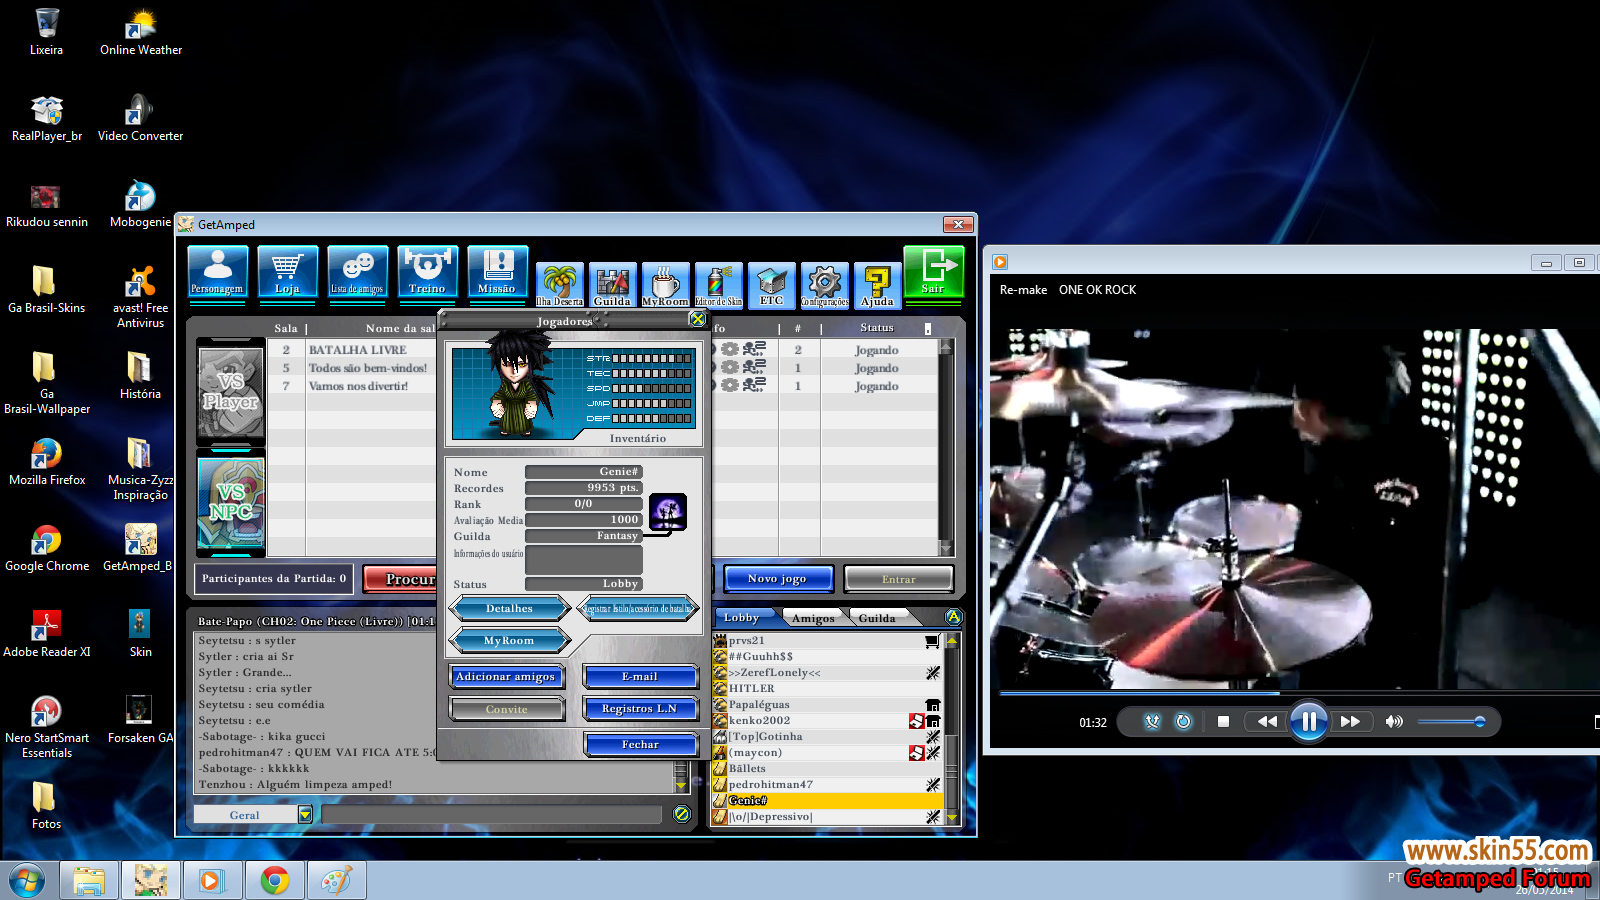Open Editor de Skin spray icon
This screenshot has width=1600, height=900.
pos(718,285)
